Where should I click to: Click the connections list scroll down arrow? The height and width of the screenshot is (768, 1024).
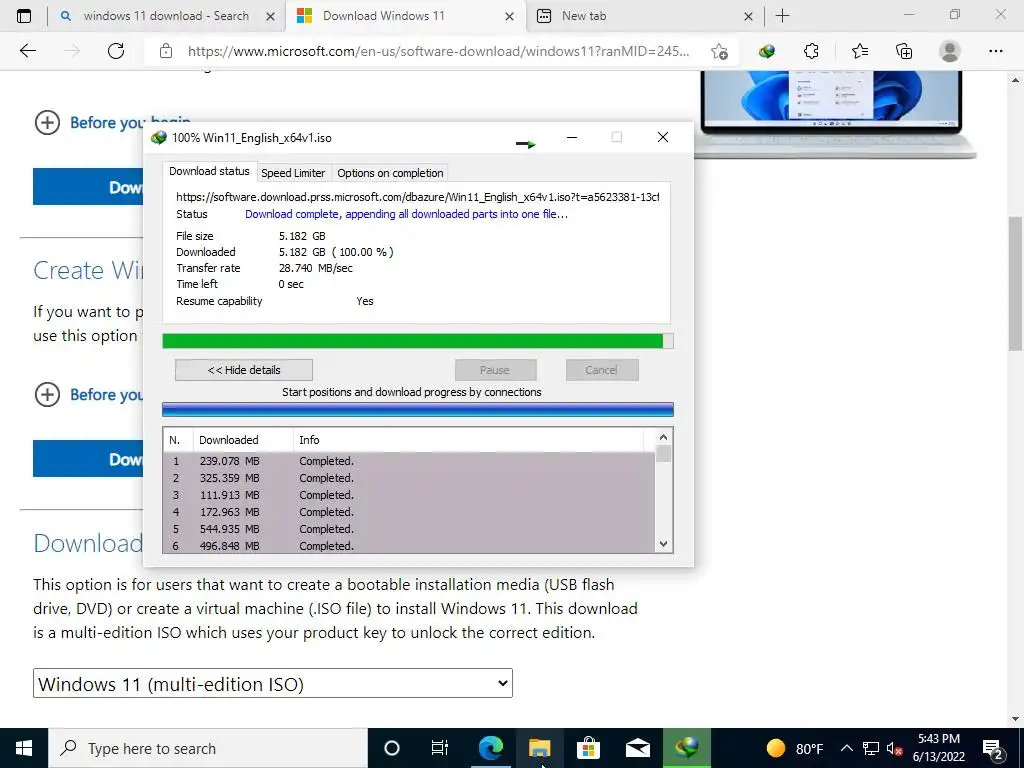click(x=664, y=544)
